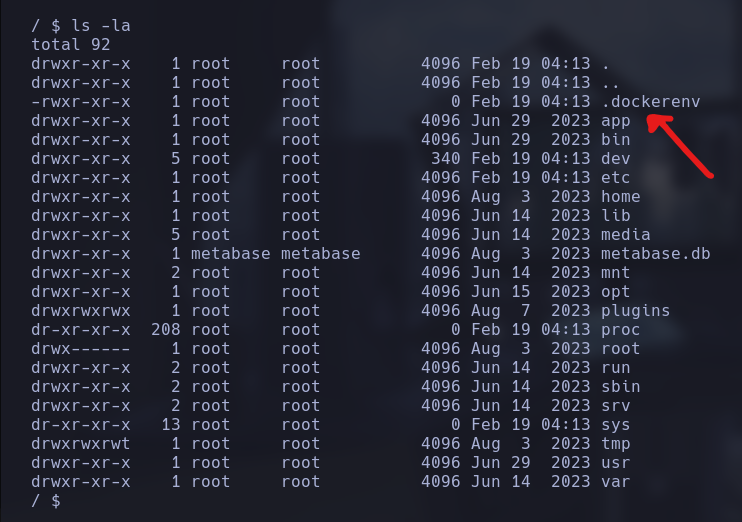Click the red arrow annotation

(680, 146)
